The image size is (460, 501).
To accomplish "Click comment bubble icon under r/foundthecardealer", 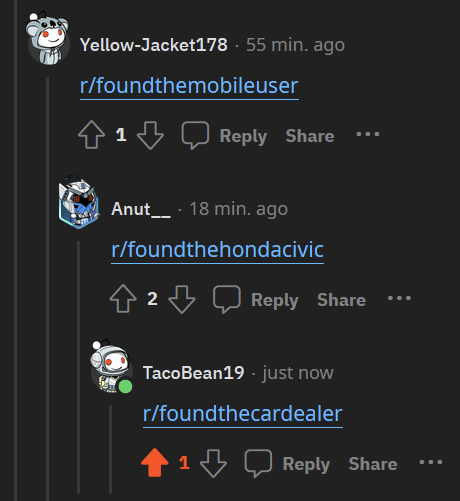I will (x=258, y=463).
